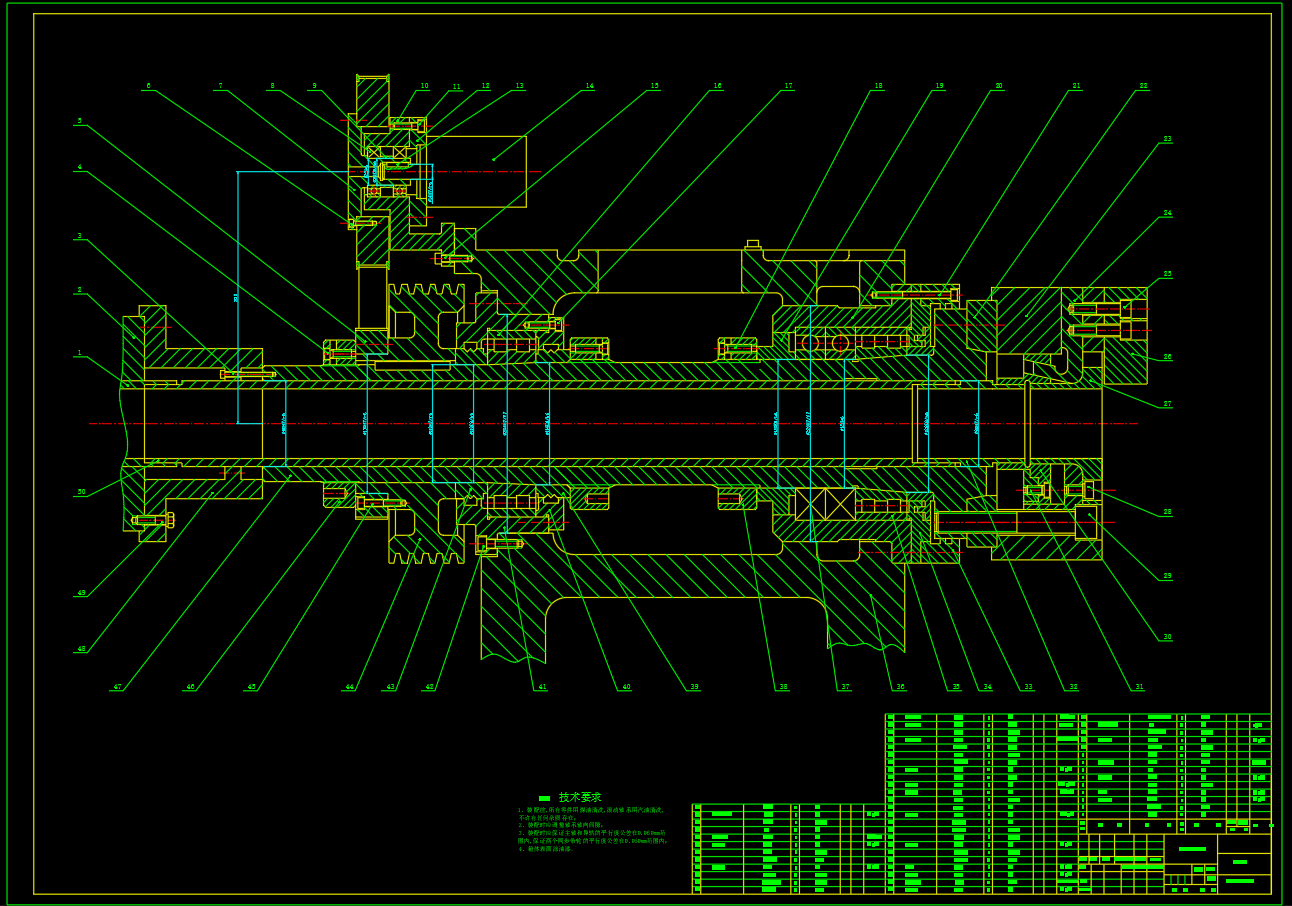Screen dimensions: 1292x906
Task: Select part balloon number 3
Action: (x=80, y=237)
